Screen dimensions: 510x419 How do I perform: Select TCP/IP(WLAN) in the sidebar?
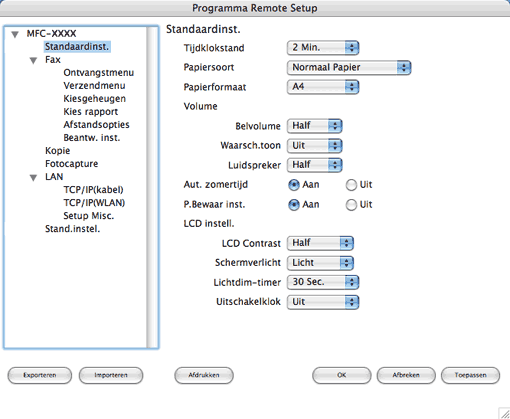coord(94,203)
